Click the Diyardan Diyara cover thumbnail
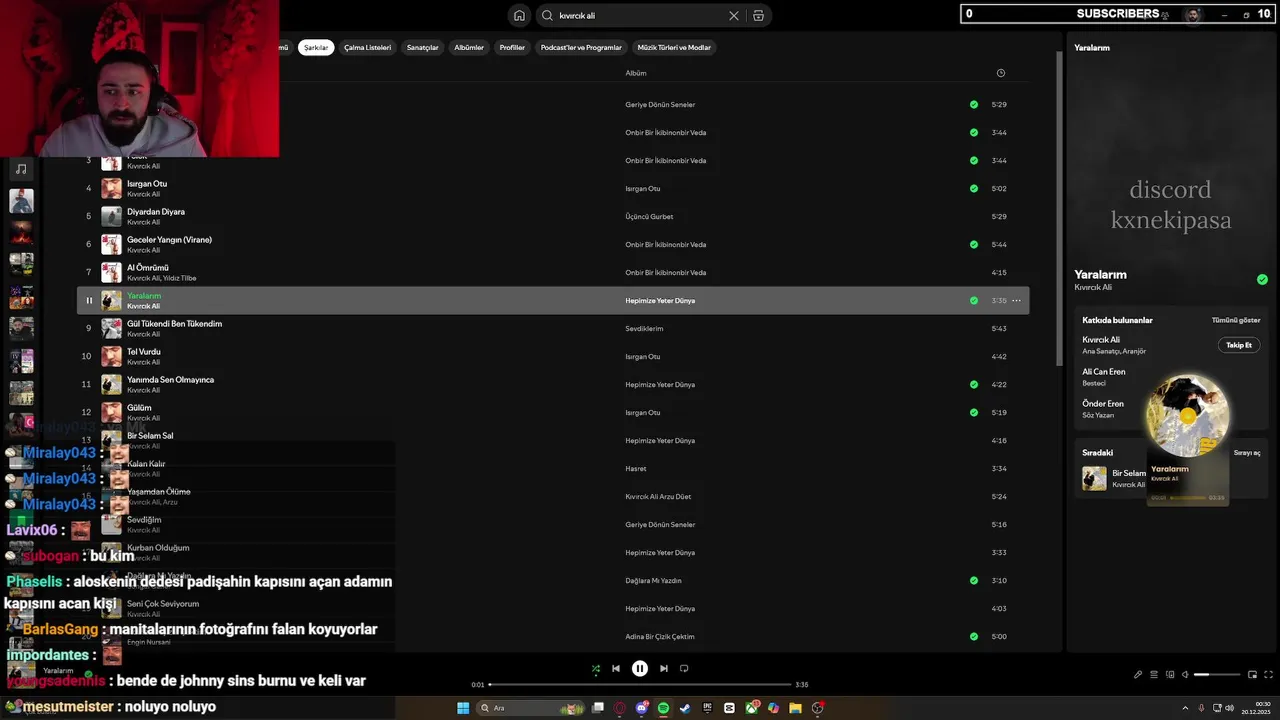1280x720 pixels. click(x=111, y=216)
